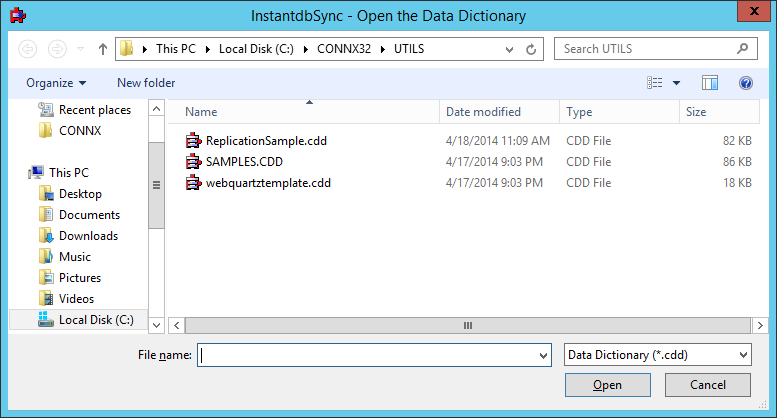This screenshot has height=418, width=777.
Task: Click the webquartztemplate.cdd file icon
Action: 193,183
